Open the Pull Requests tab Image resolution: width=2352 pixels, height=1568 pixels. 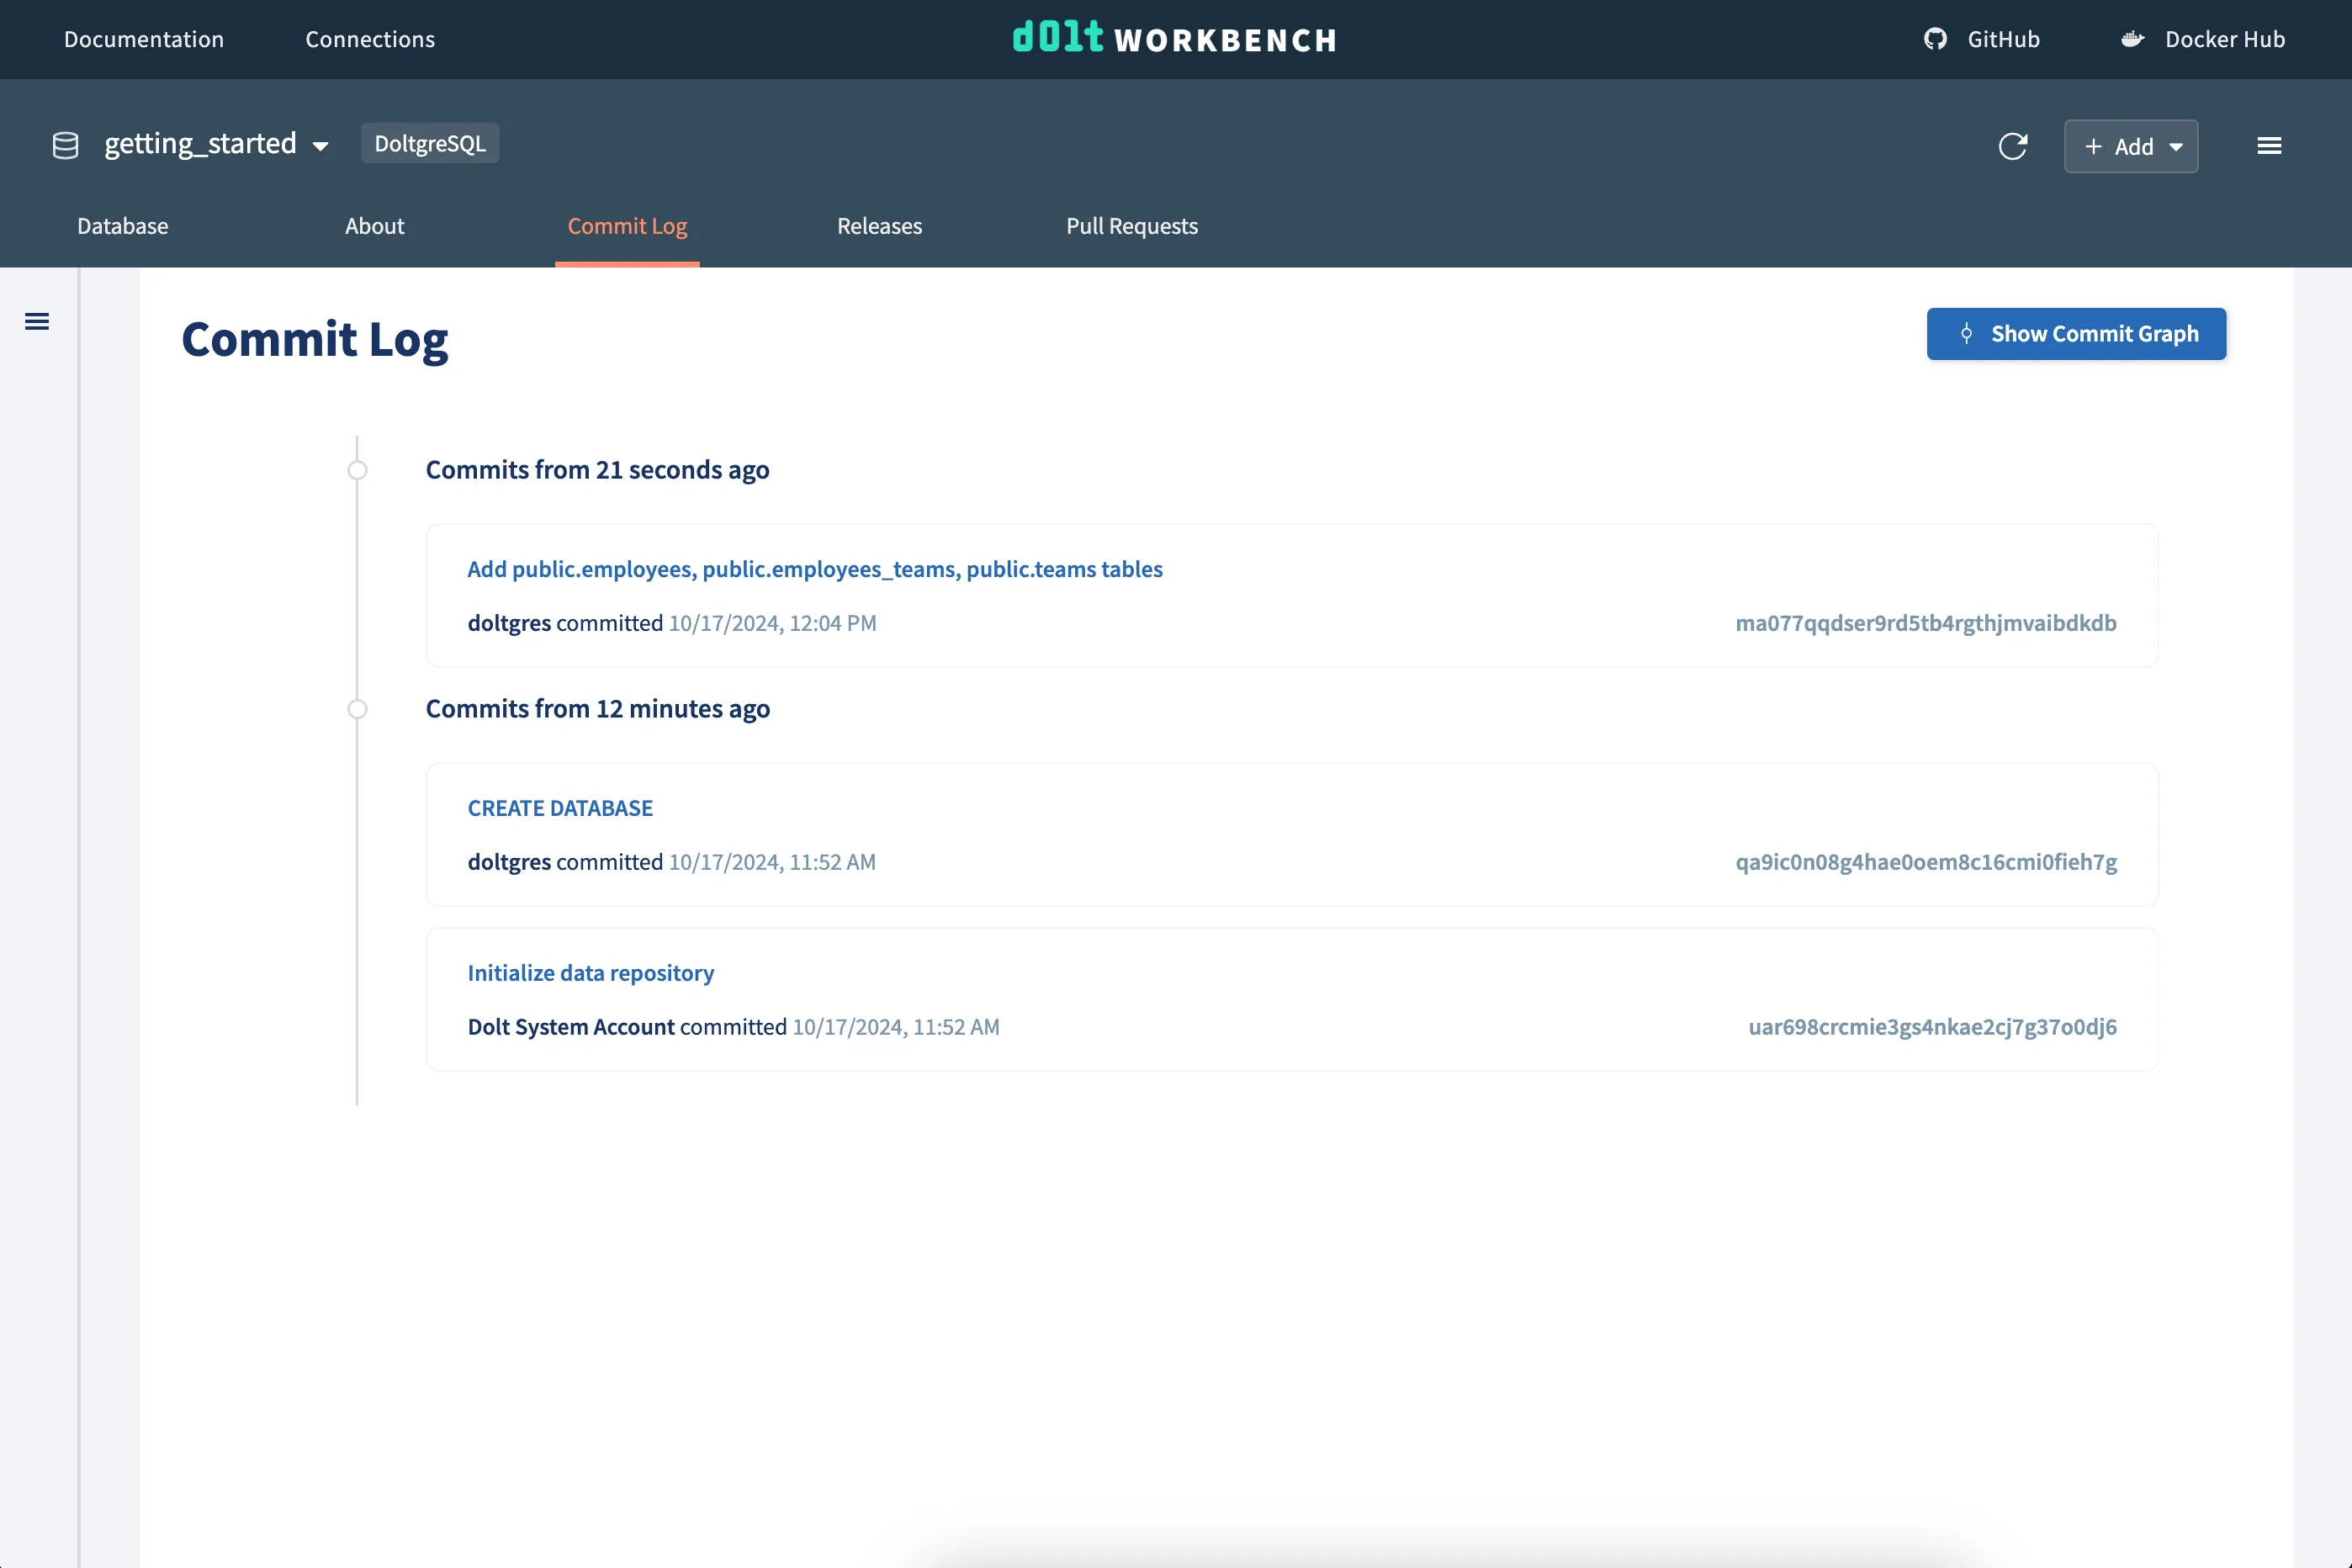tap(1131, 226)
